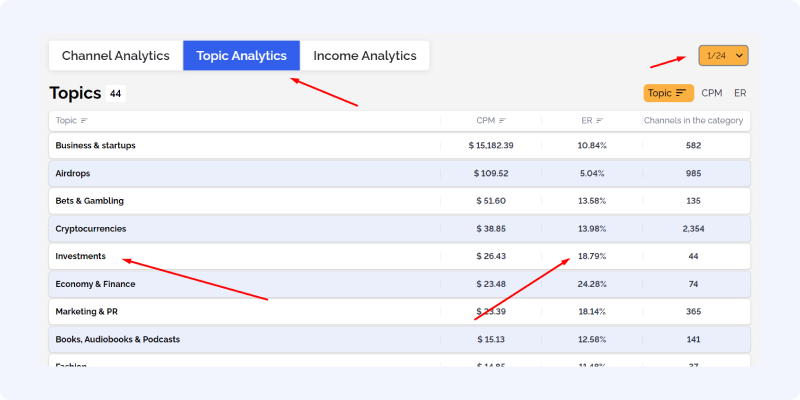Switch to Channel Analytics tab
This screenshot has height=400, width=800.
coord(116,56)
